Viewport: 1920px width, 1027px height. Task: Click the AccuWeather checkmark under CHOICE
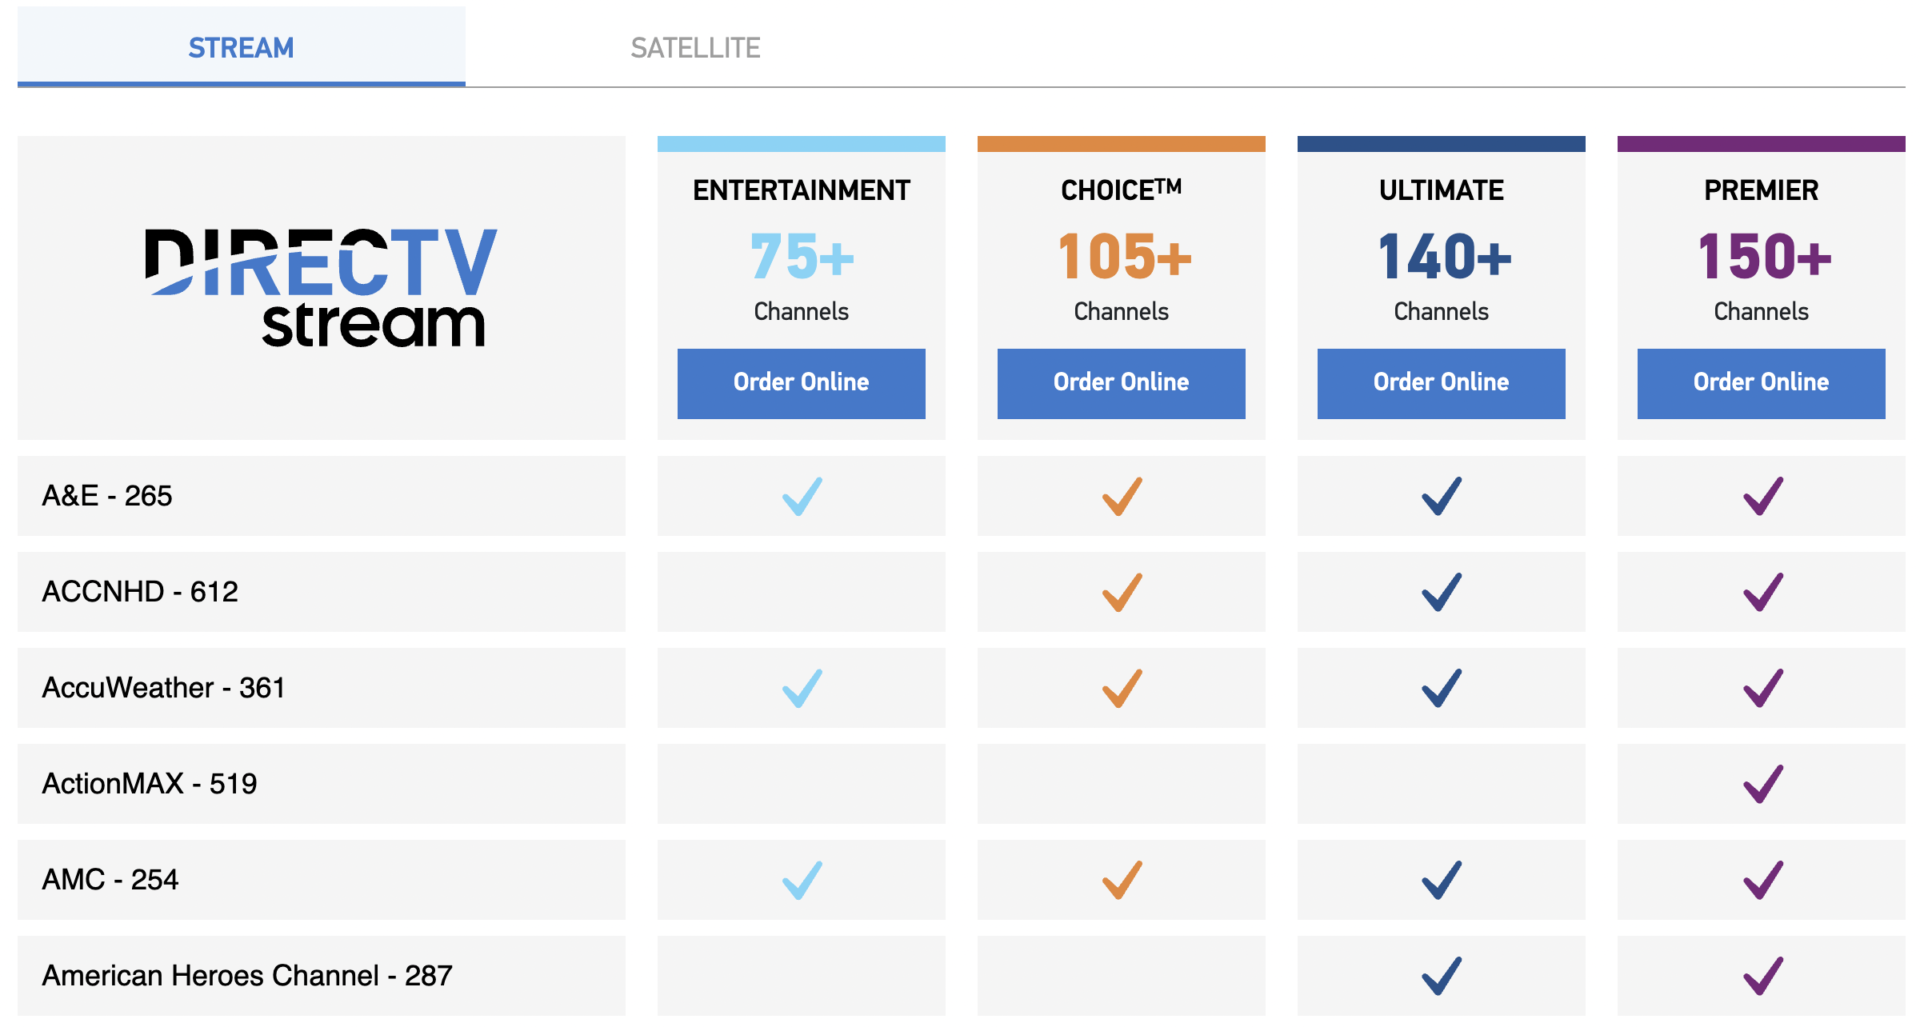pos(1120,688)
